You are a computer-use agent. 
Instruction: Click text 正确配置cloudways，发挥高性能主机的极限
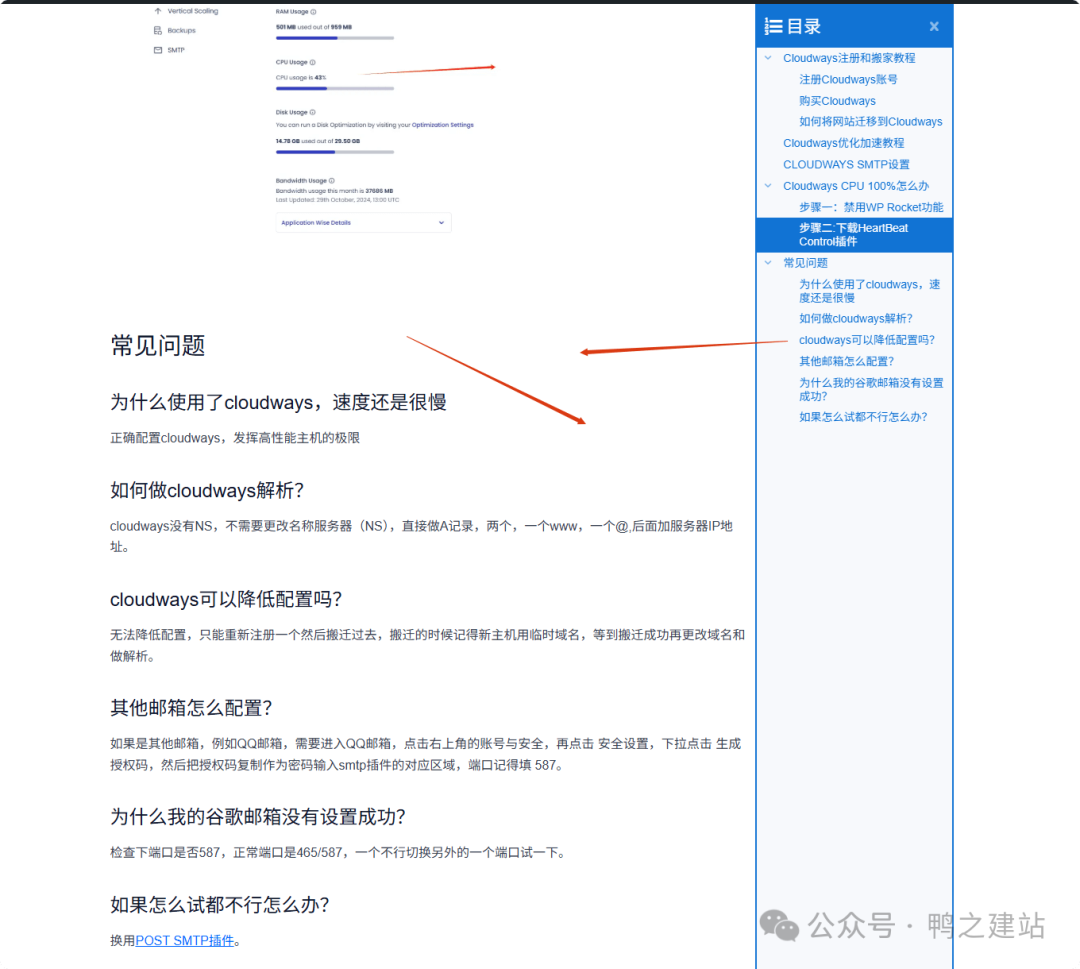pyautogui.click(x=235, y=438)
